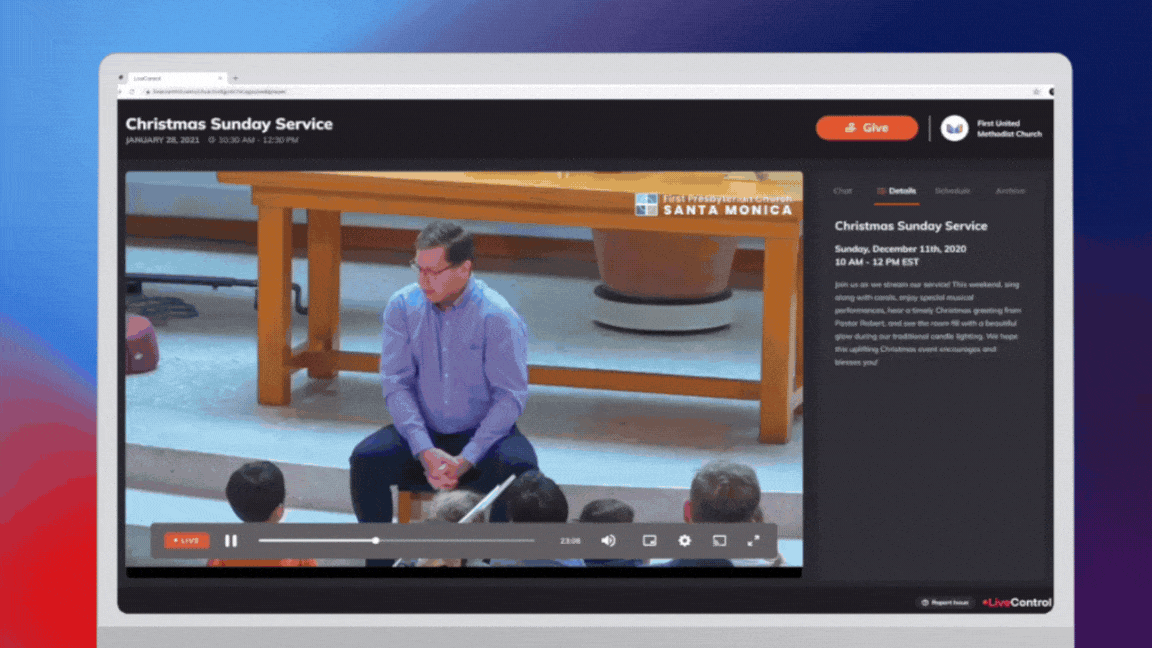Cast the stream to another screen
This screenshot has width=1152, height=648.
[718, 540]
